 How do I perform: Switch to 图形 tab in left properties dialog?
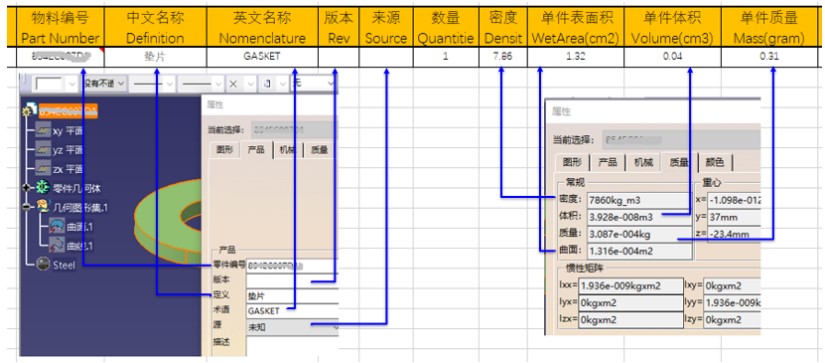pyautogui.click(x=225, y=150)
